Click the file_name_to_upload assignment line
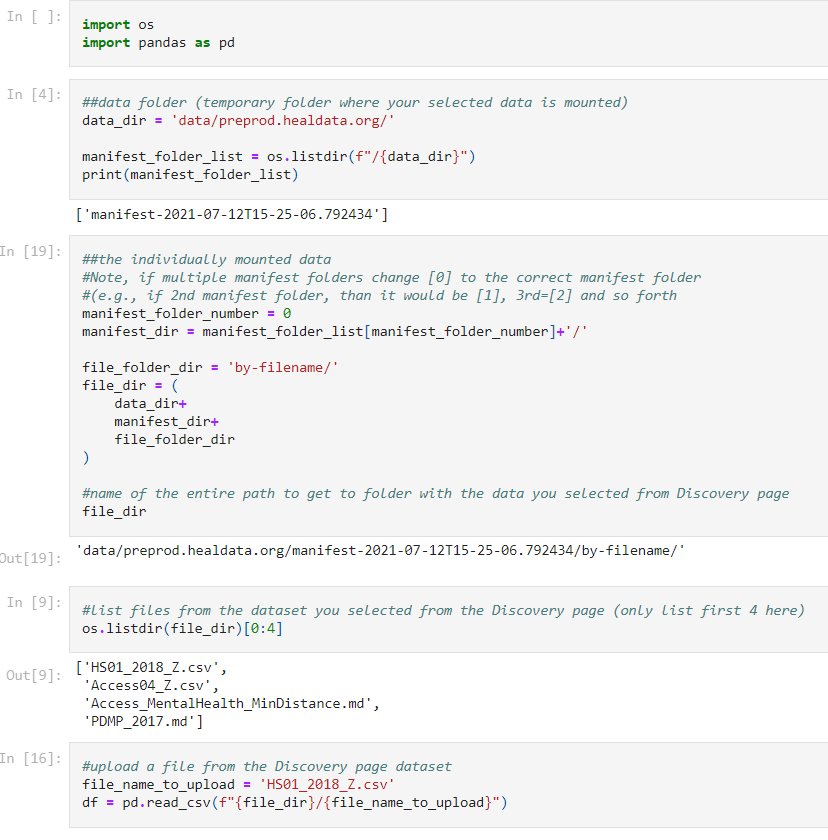 [x=238, y=784]
